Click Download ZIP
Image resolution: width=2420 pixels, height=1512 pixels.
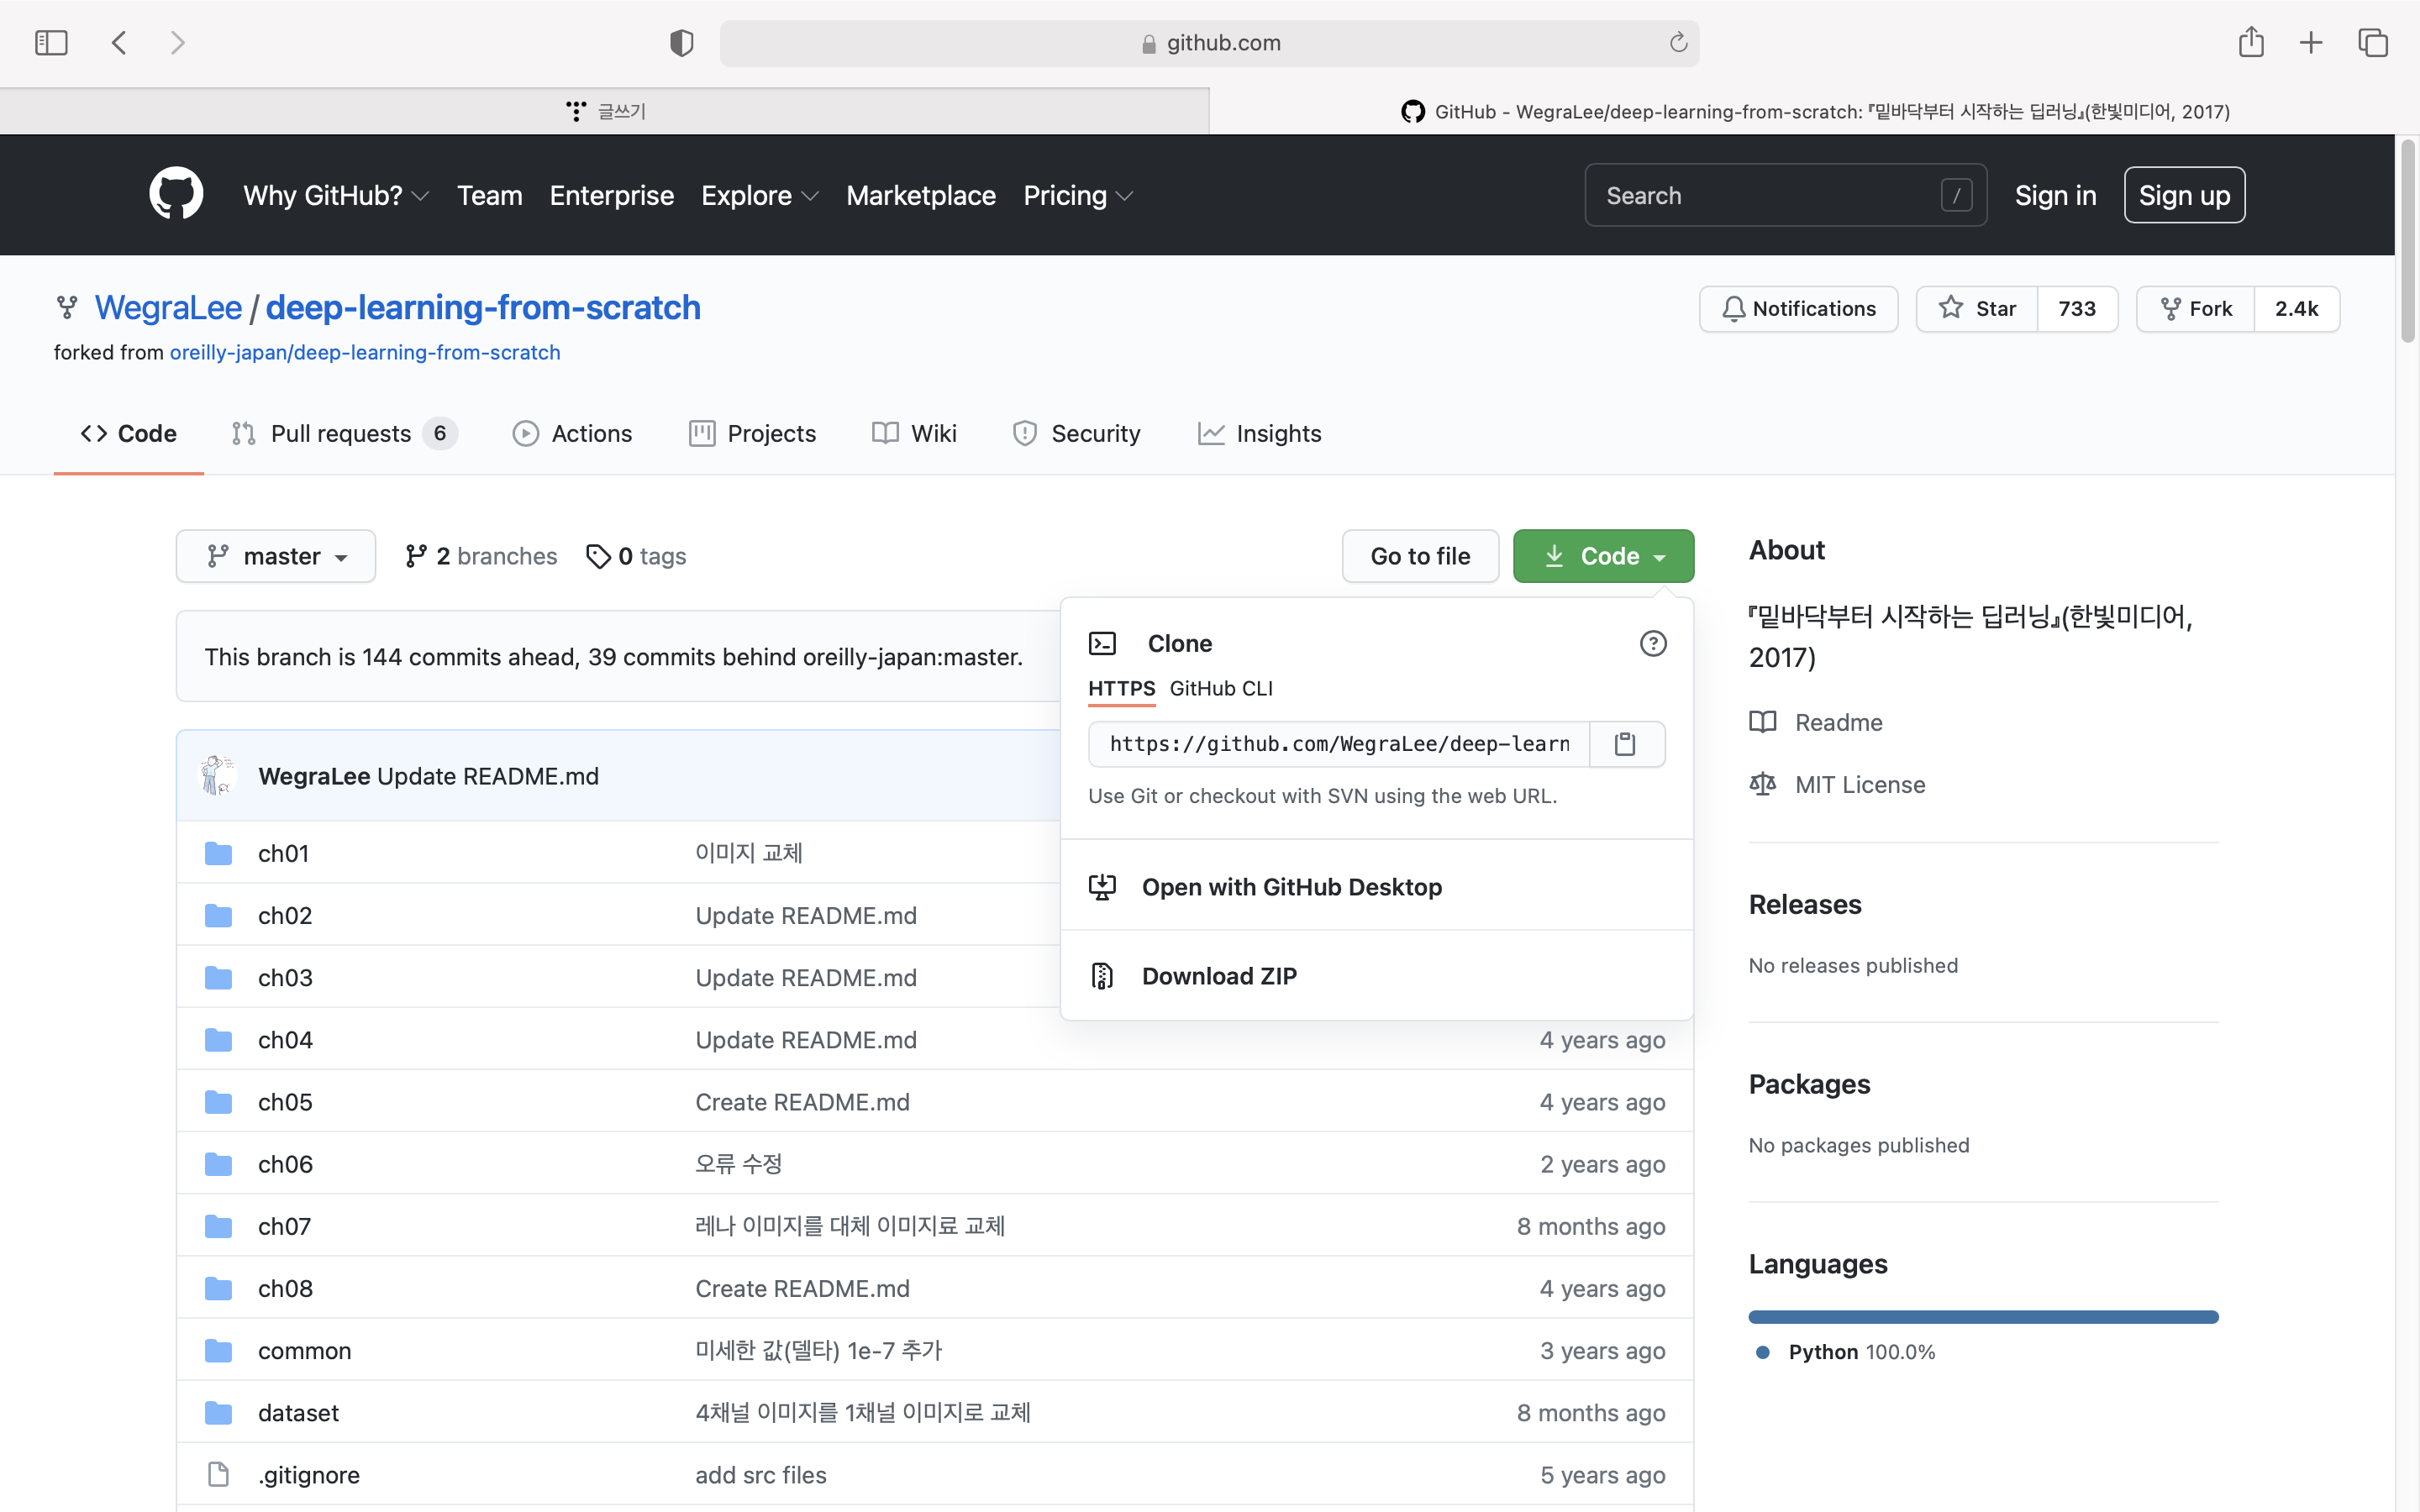1218,975
